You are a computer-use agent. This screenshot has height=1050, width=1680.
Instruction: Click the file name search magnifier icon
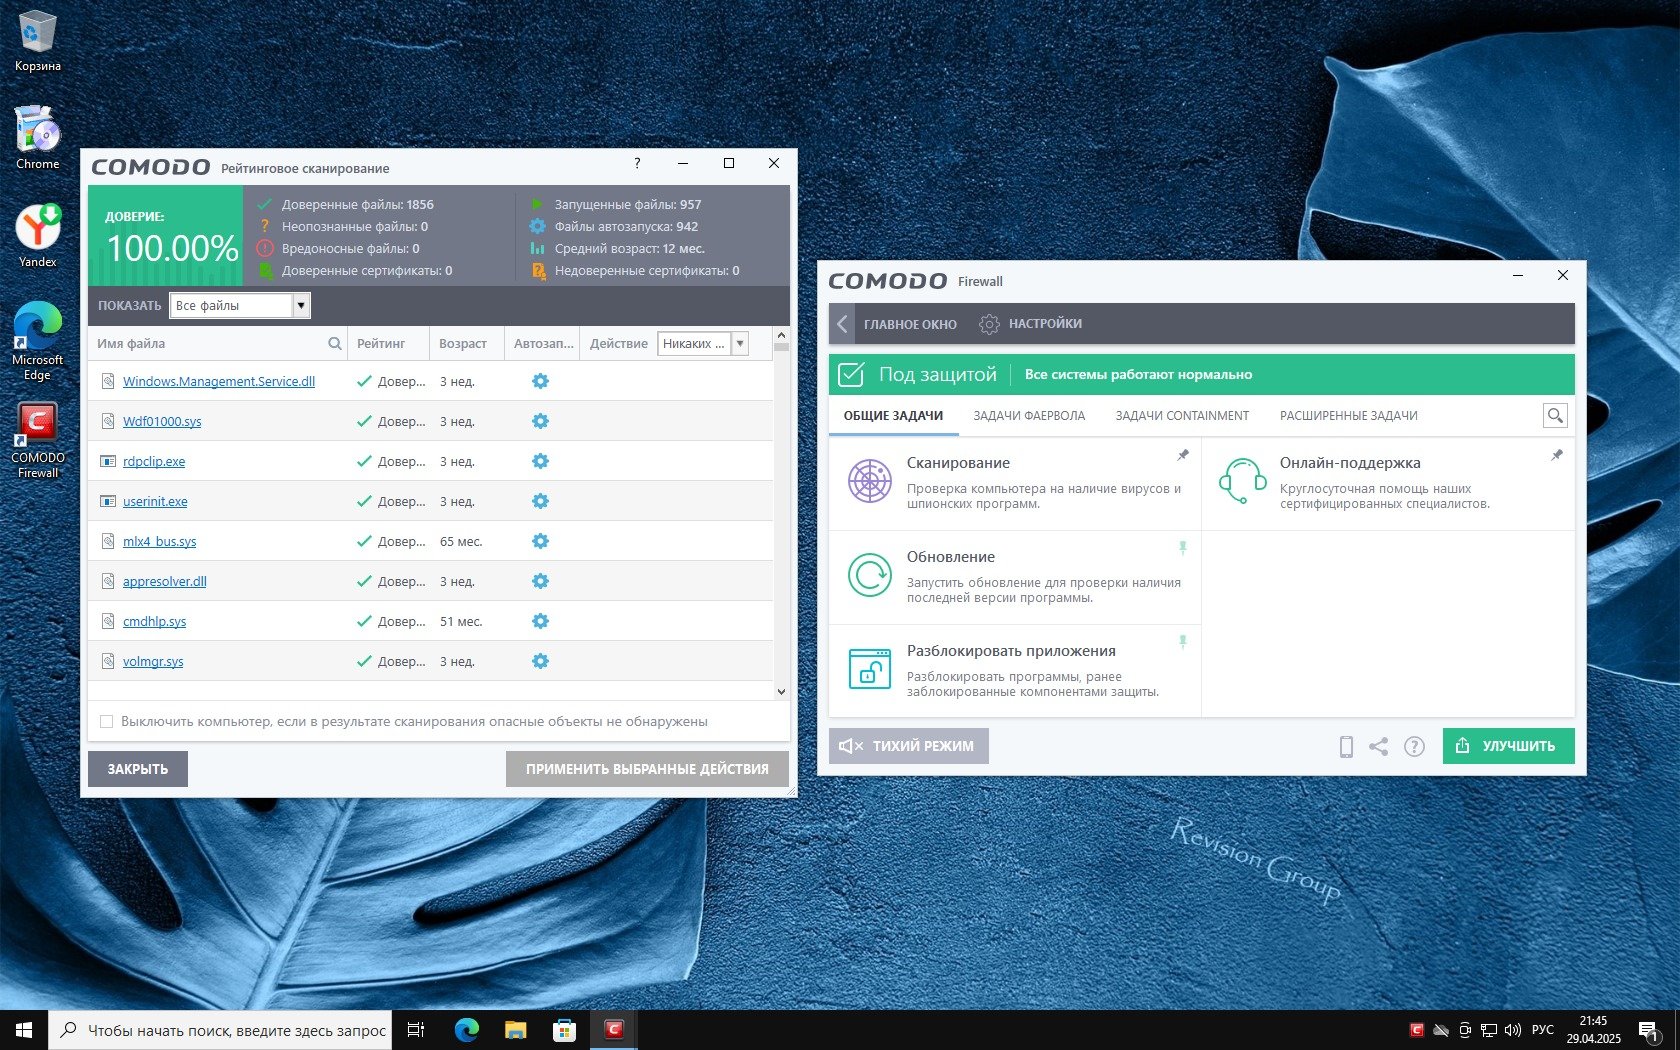pos(335,344)
